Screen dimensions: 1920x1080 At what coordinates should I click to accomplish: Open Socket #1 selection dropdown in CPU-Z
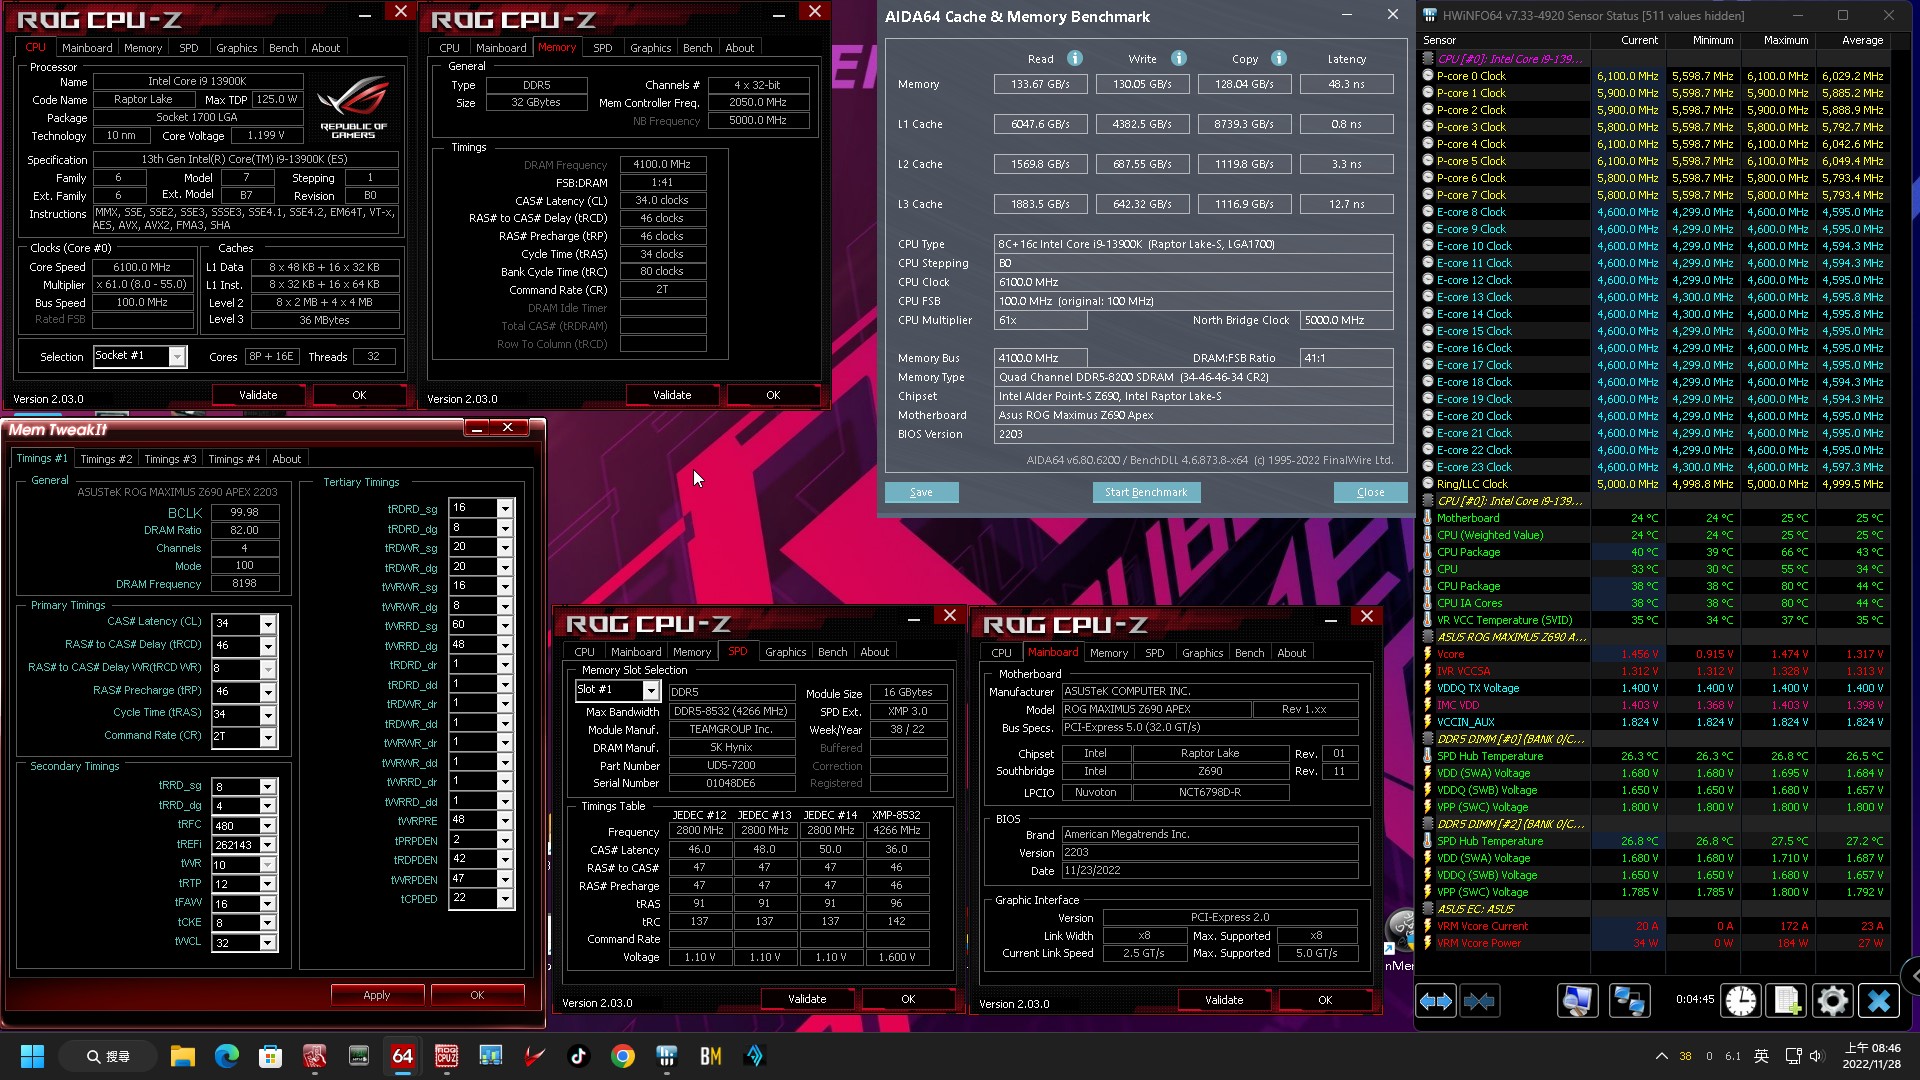tap(177, 357)
